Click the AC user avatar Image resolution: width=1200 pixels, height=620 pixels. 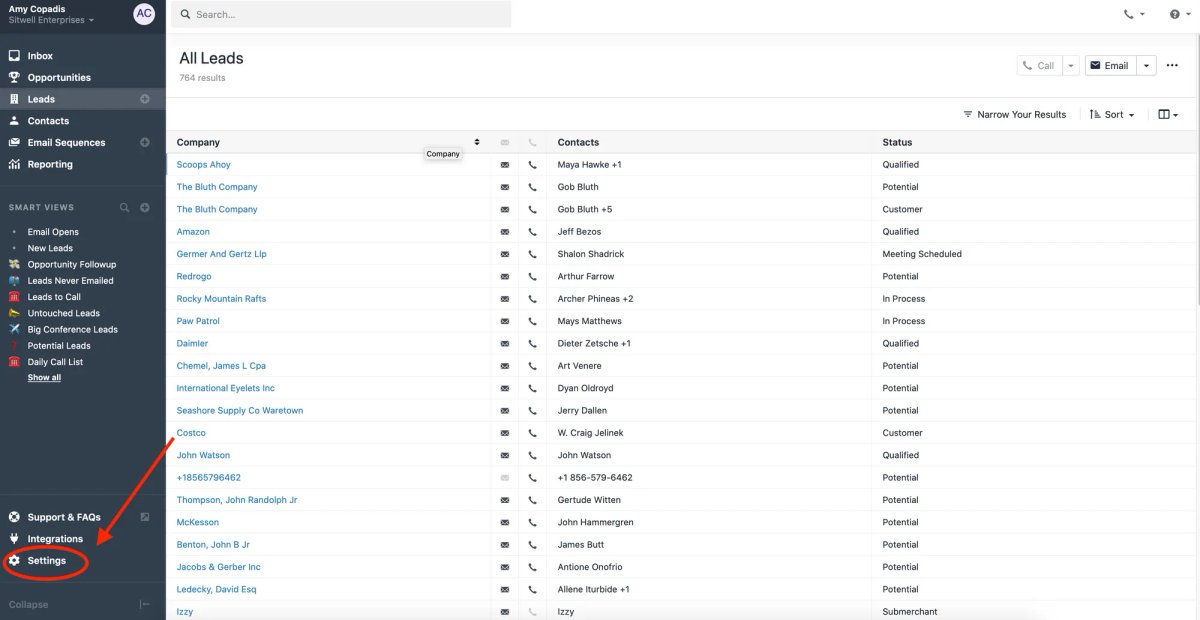point(144,14)
